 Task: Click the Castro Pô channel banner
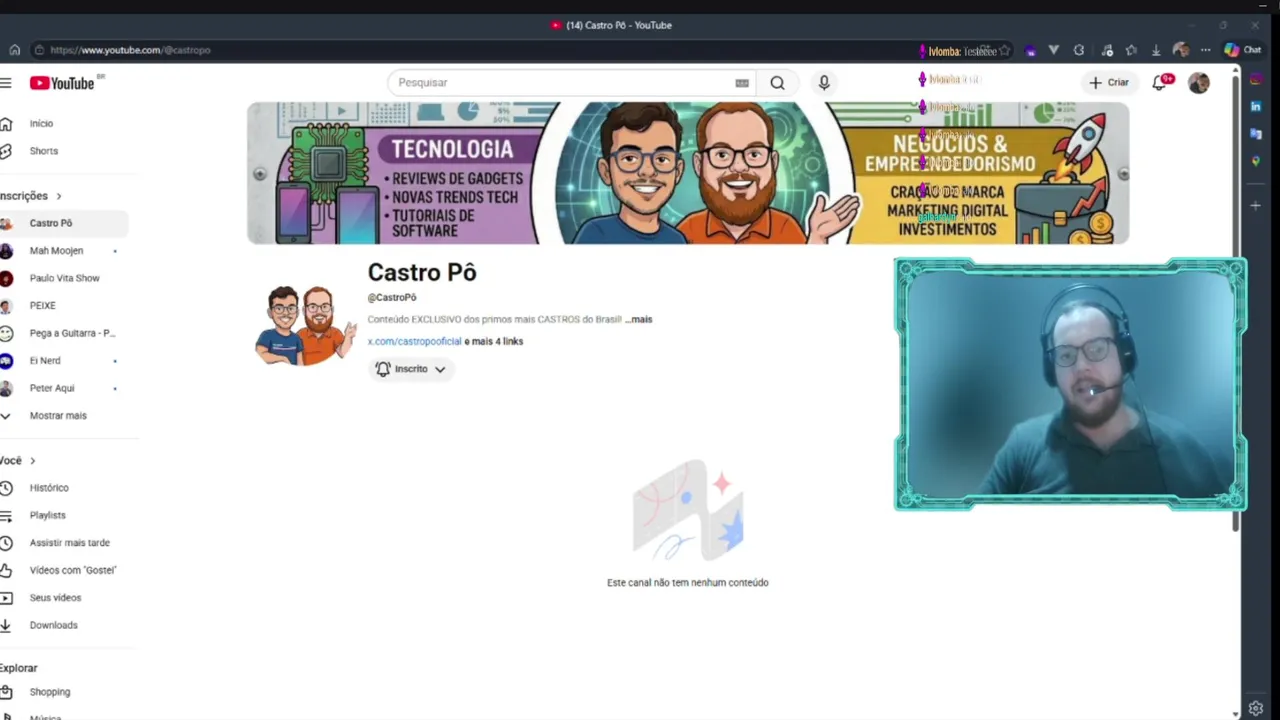(x=688, y=173)
